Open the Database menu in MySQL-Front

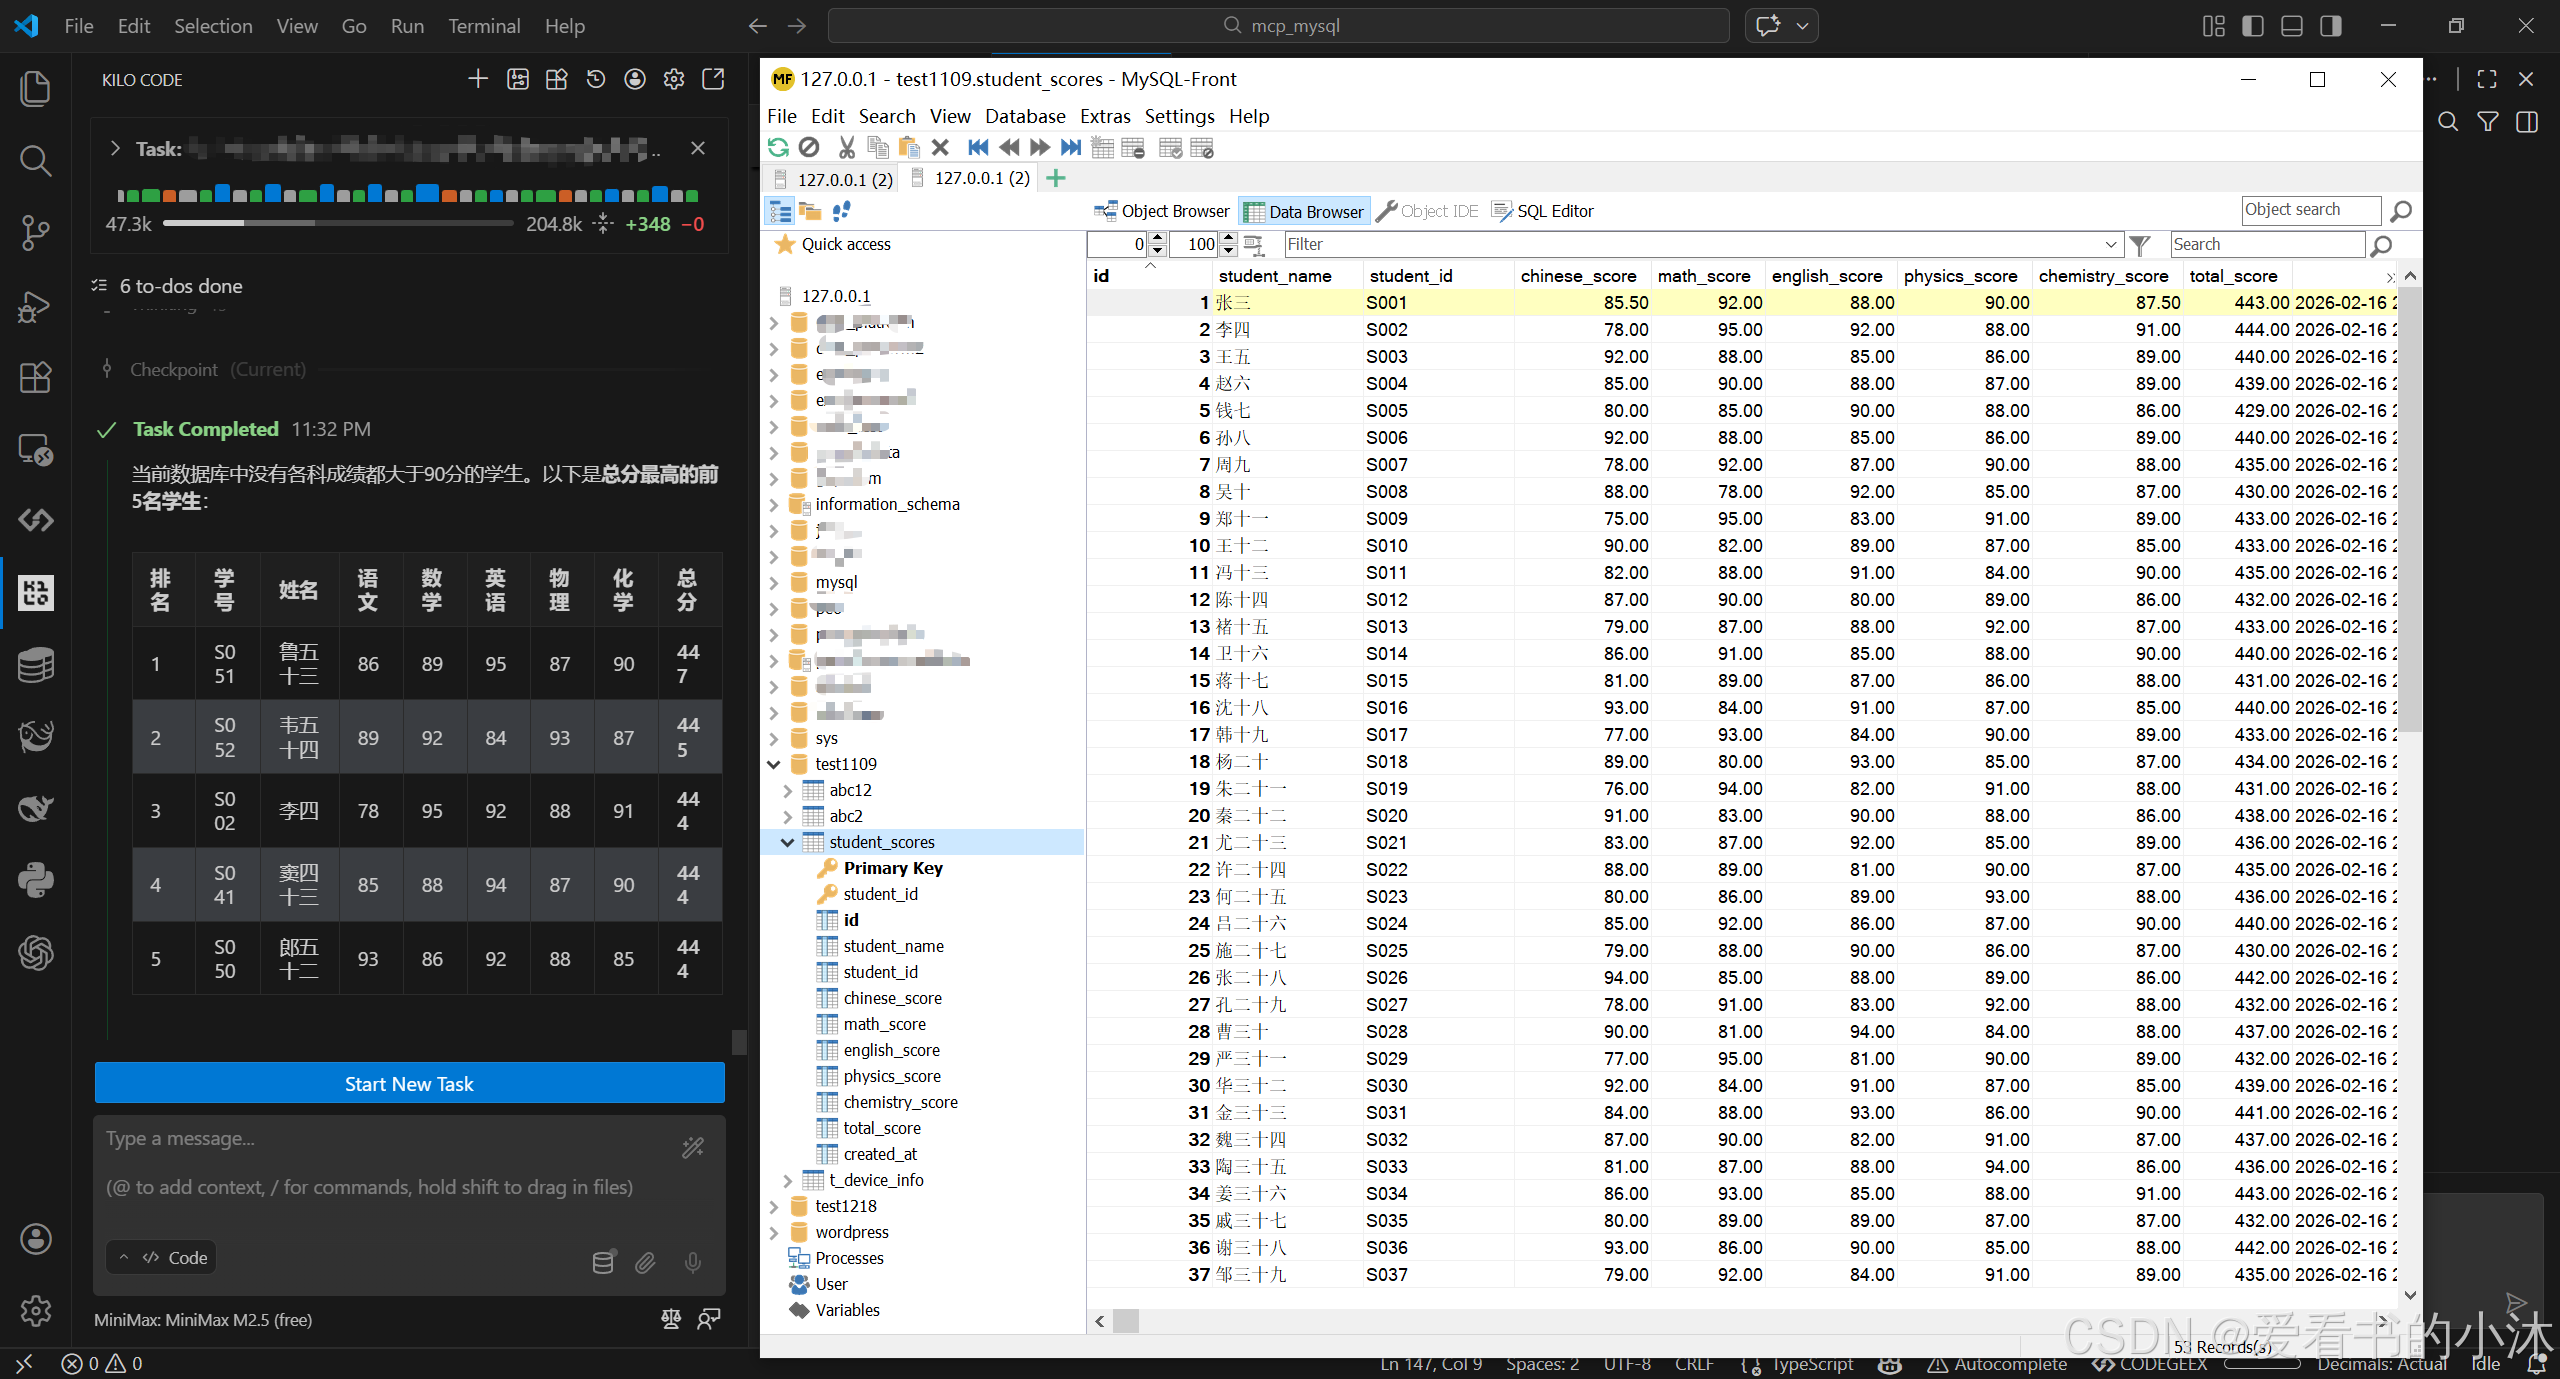pos(1024,117)
